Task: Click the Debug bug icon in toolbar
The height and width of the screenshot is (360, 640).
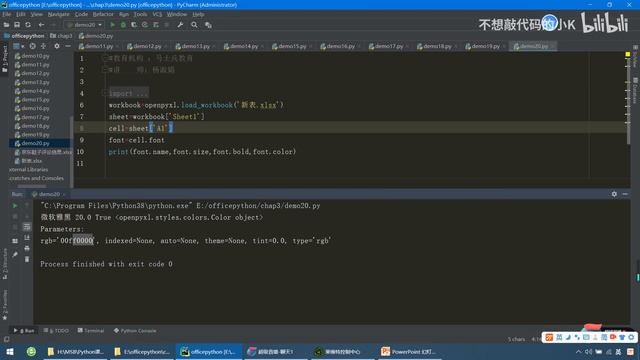Action: pyautogui.click(x=123, y=25)
